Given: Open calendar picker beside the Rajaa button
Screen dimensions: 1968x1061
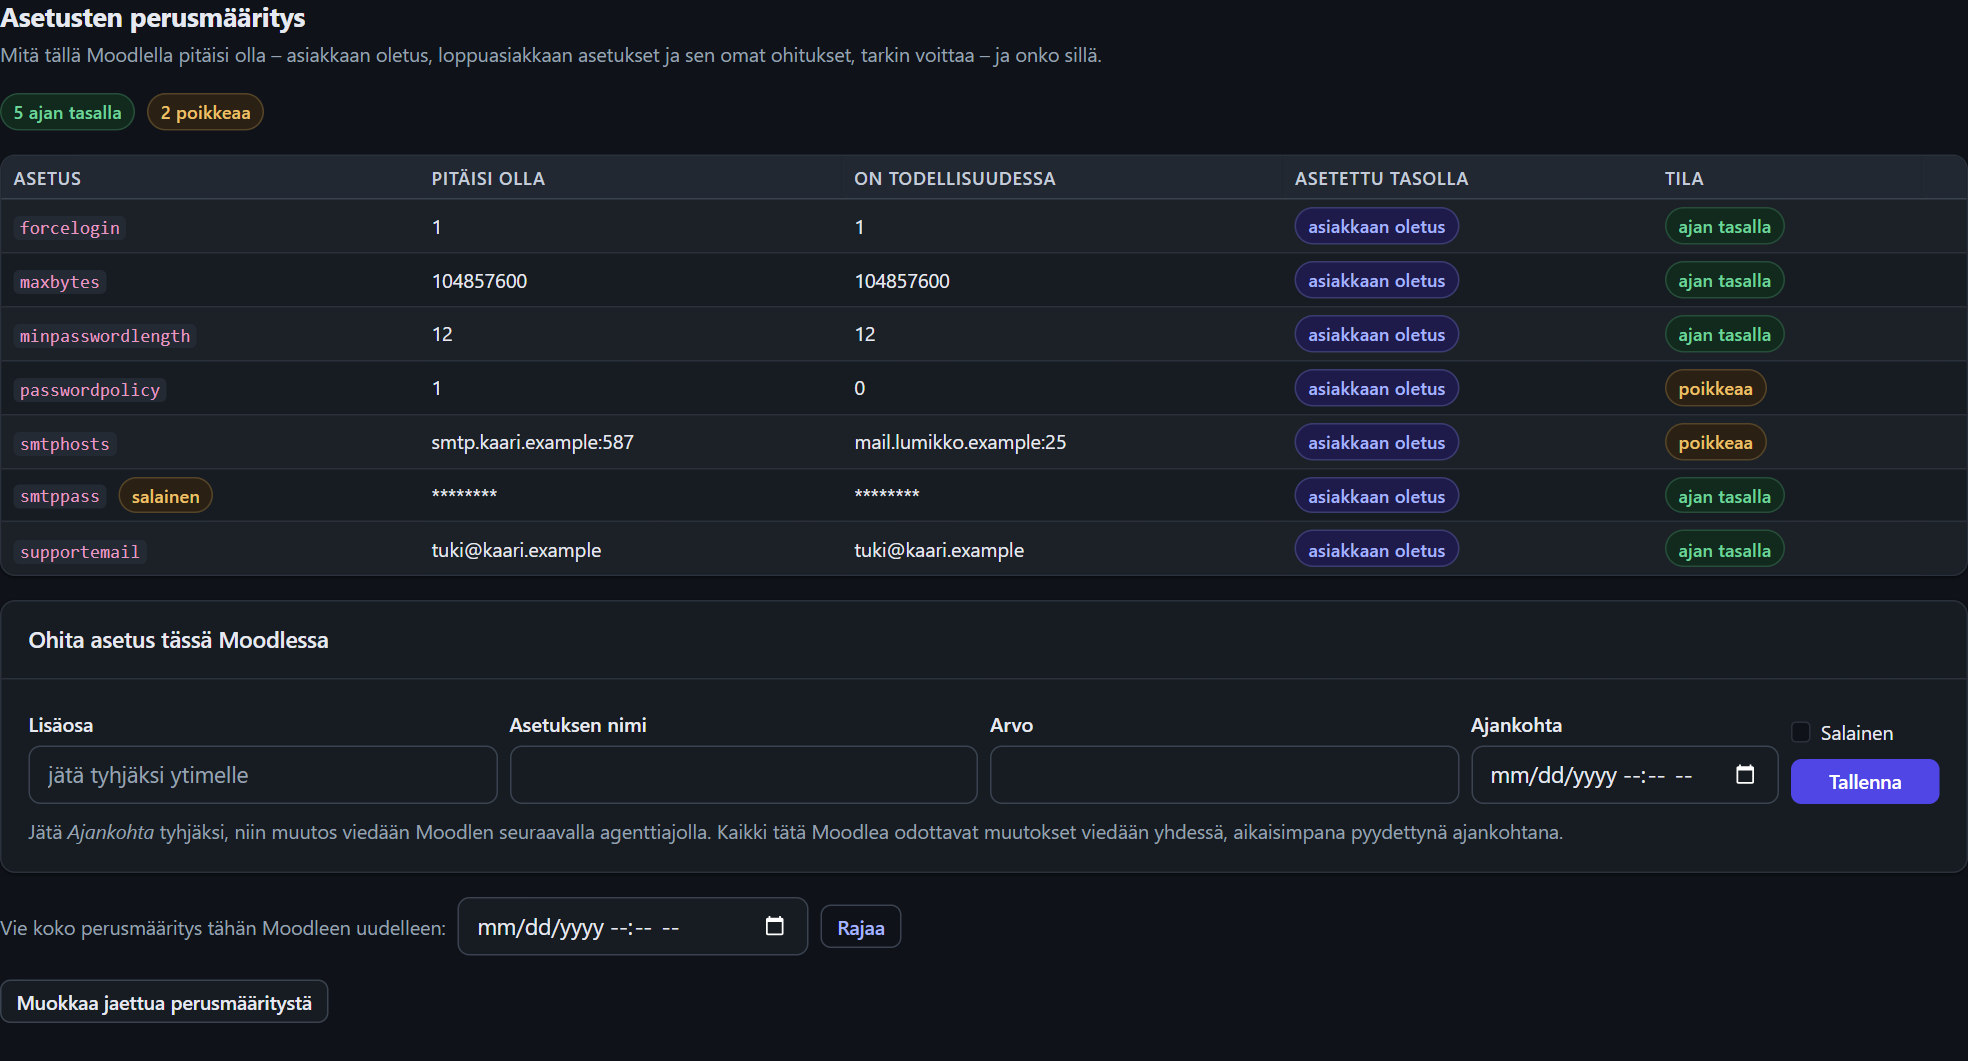Looking at the screenshot, I should click(x=774, y=927).
